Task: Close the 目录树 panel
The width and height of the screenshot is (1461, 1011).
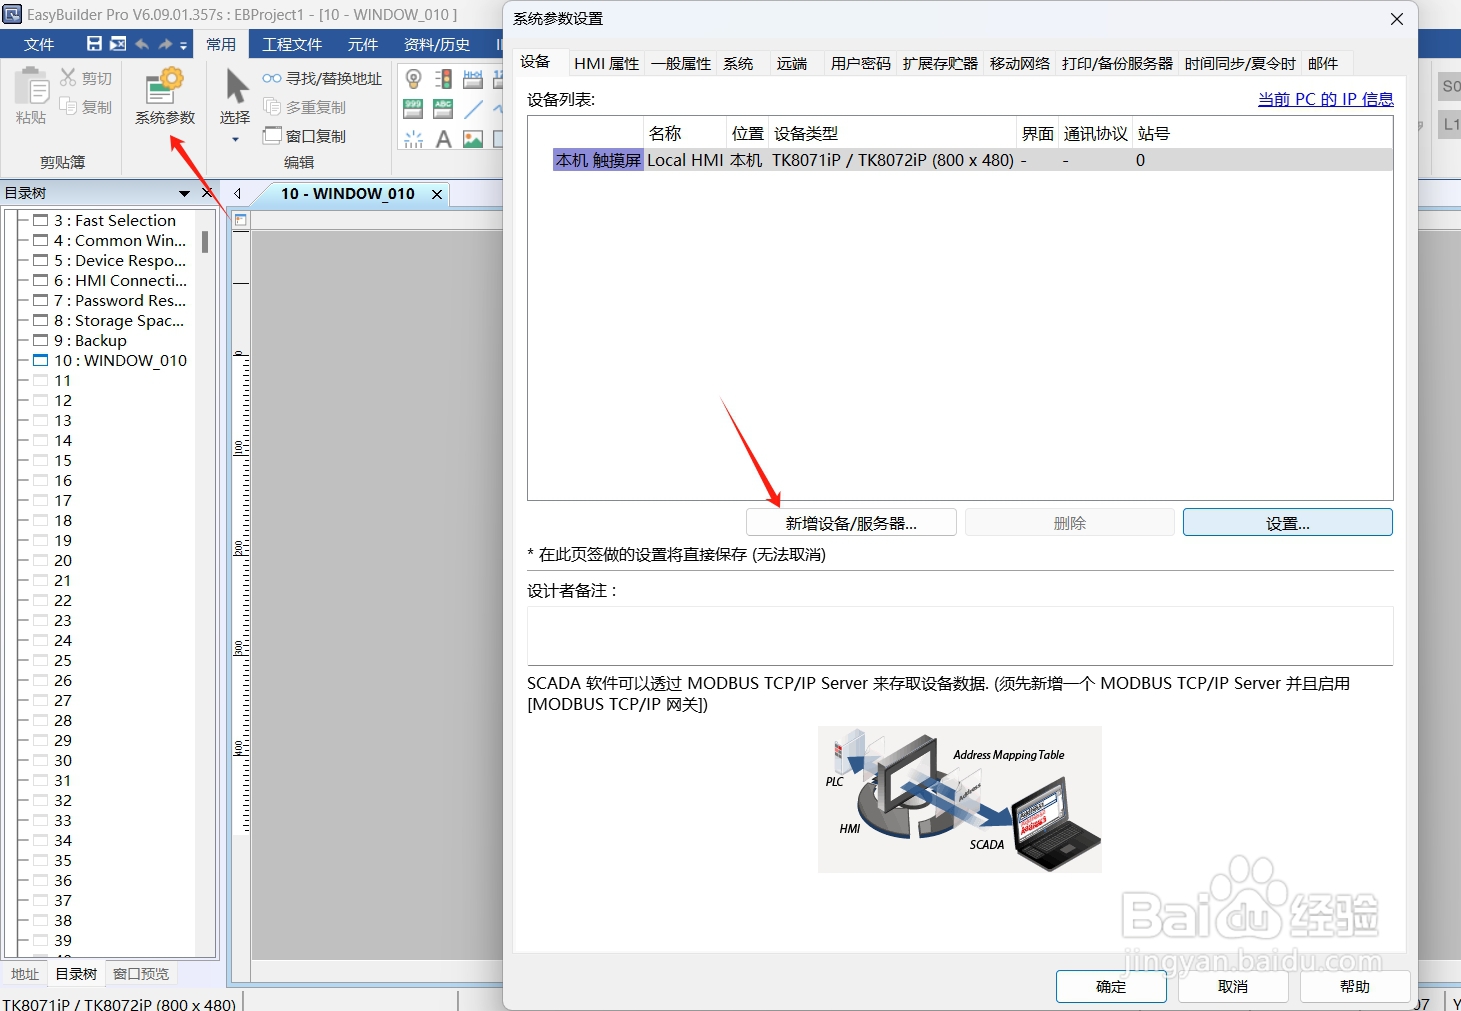Action: tap(207, 193)
